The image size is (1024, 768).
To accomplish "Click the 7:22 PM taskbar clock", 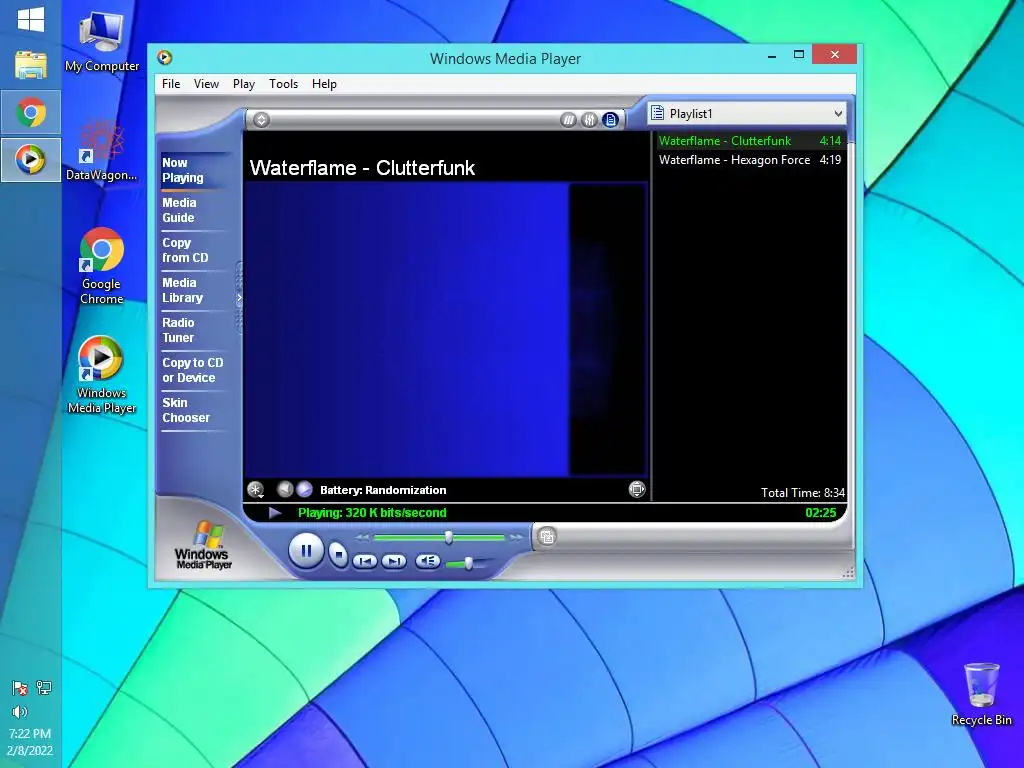I will (30, 733).
